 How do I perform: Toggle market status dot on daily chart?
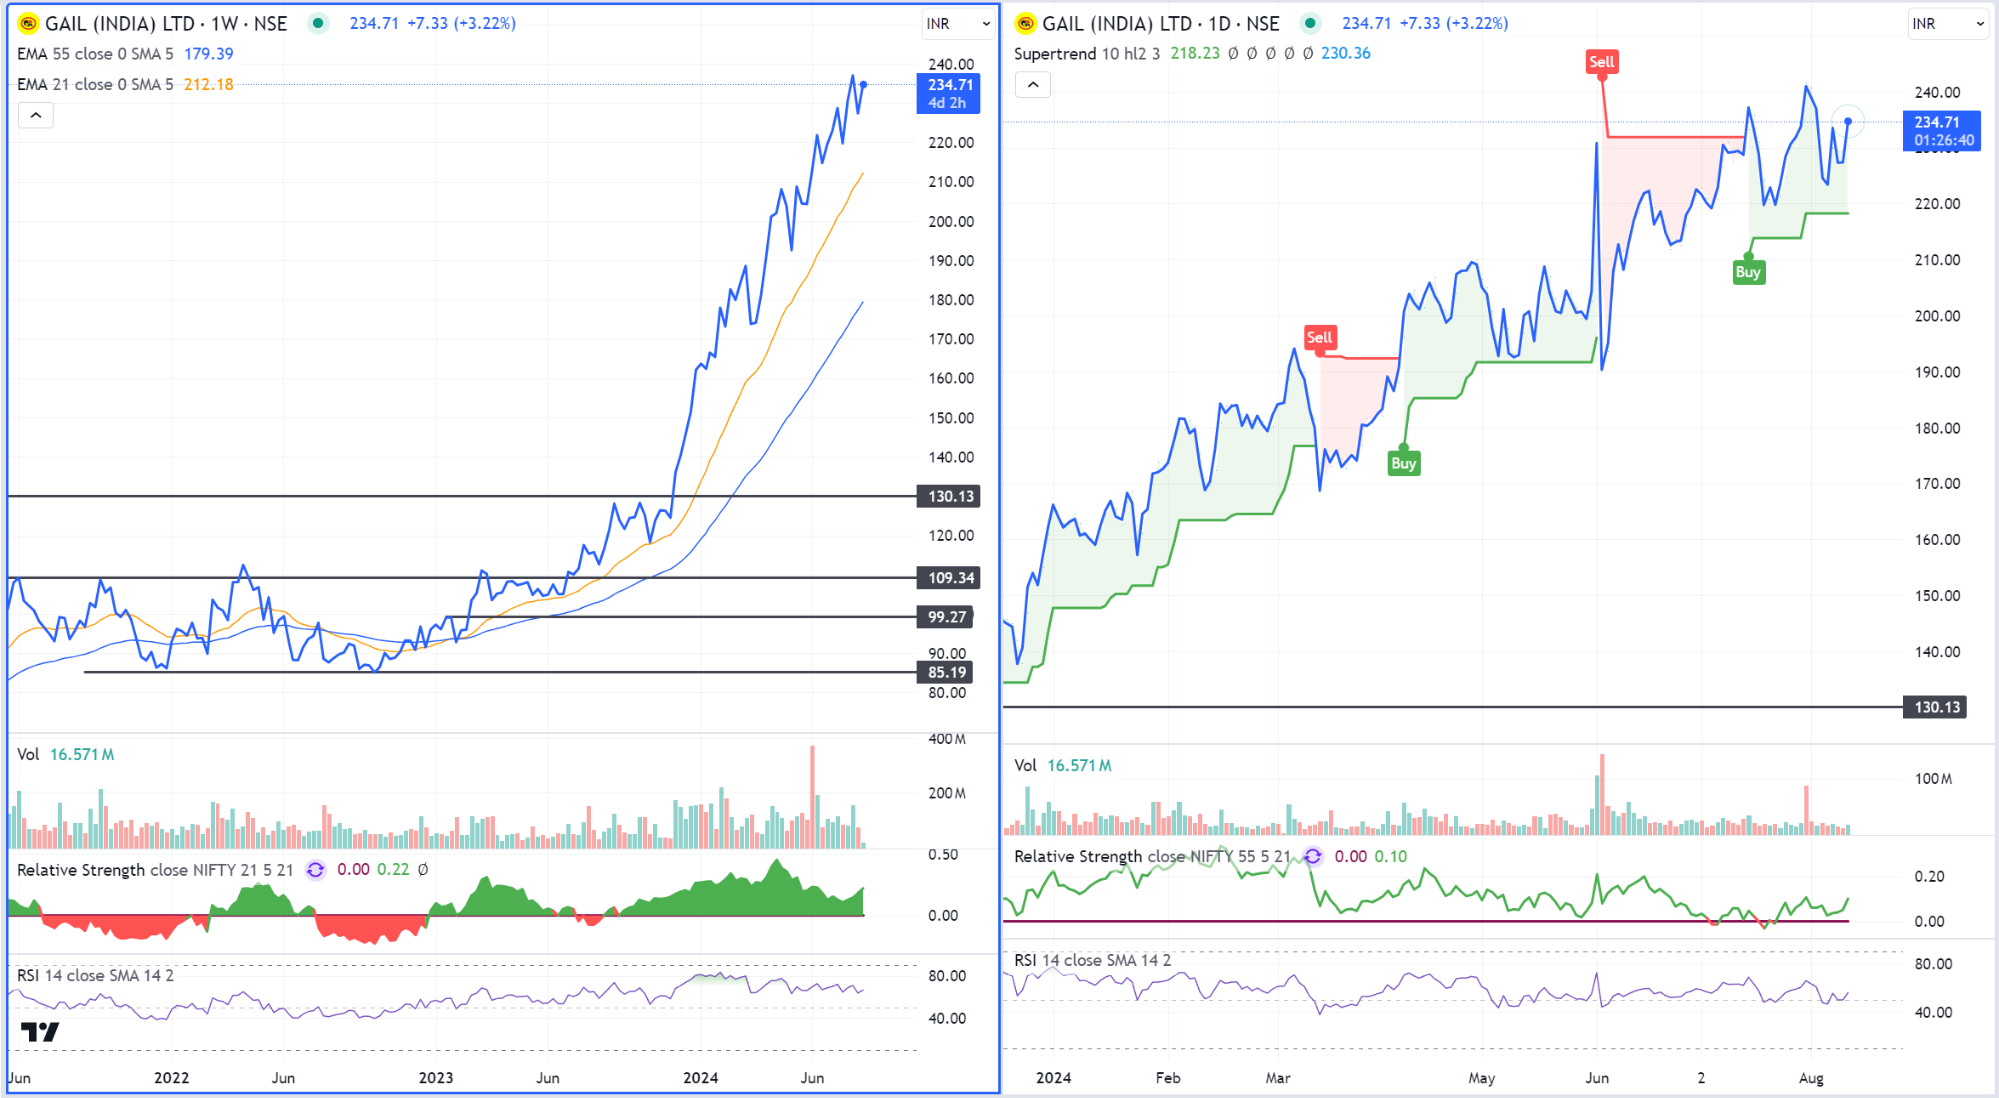click(1310, 23)
